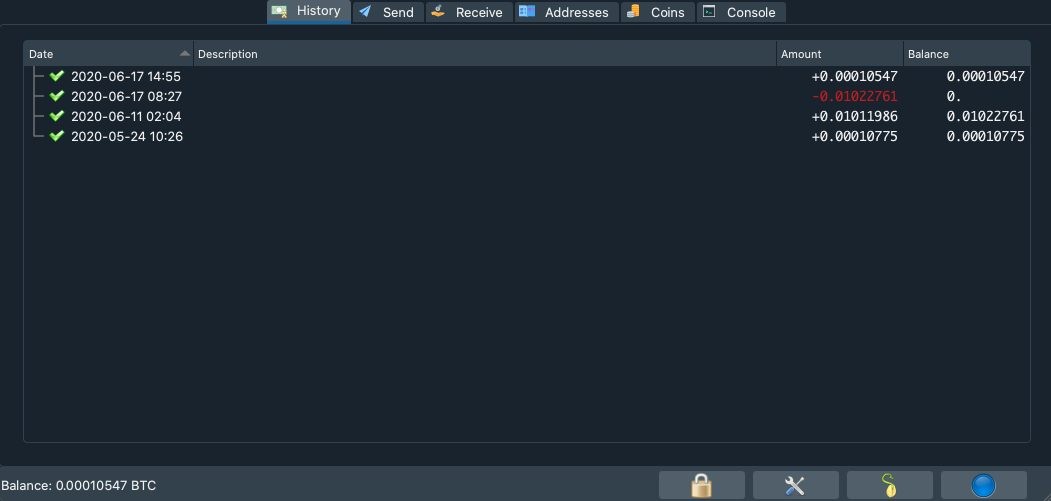Click the blue network status circle
Image resolution: width=1051 pixels, height=501 pixels.
pos(983,485)
